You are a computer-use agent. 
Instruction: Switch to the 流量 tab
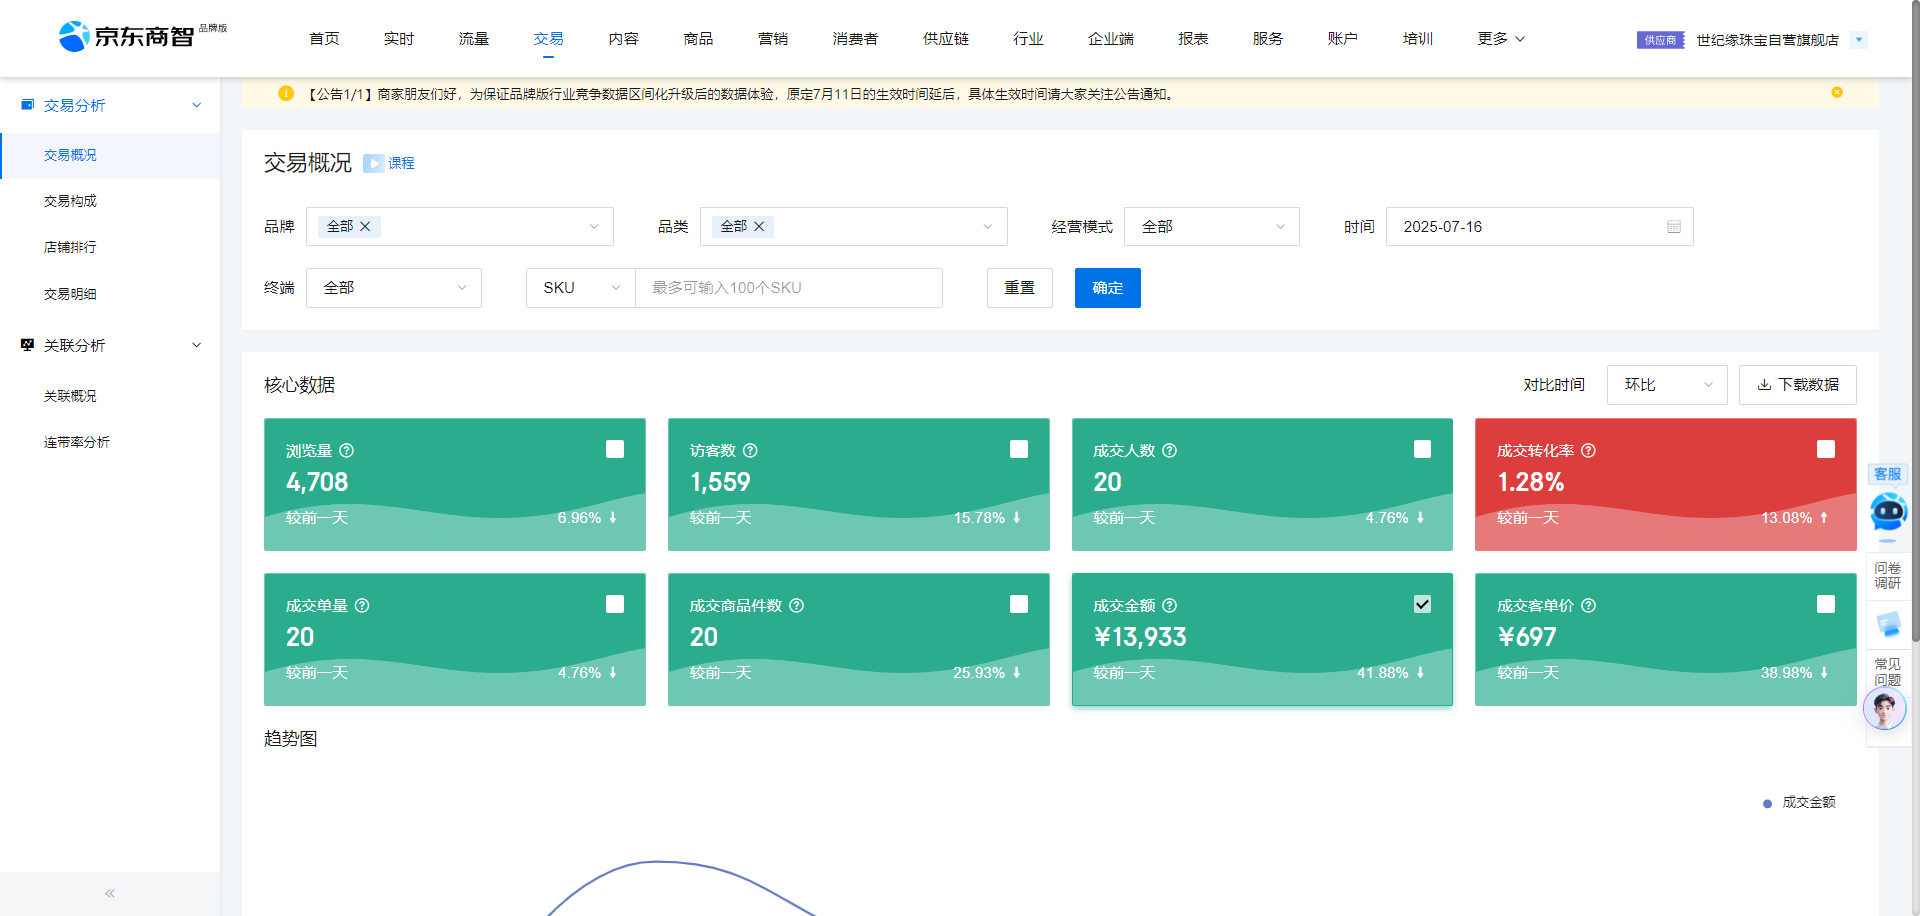(473, 39)
